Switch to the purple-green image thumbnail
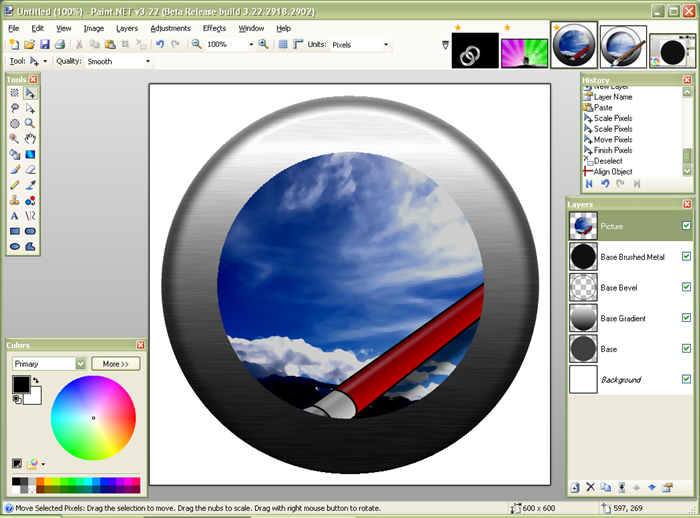The image size is (700, 518). tap(524, 53)
